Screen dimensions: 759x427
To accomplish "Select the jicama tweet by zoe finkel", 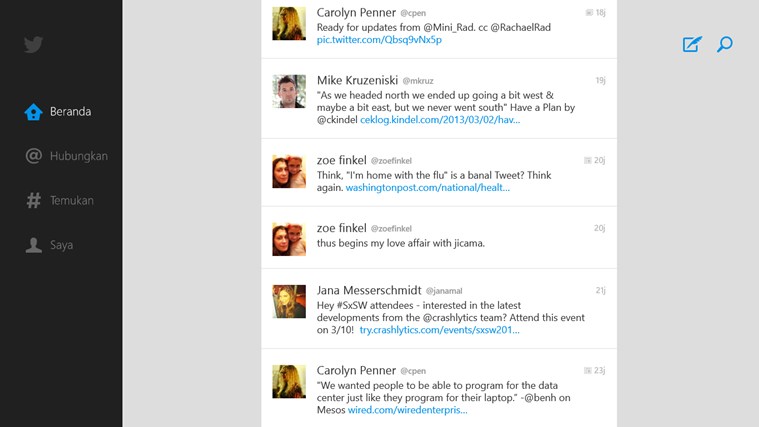I will click(x=439, y=237).
